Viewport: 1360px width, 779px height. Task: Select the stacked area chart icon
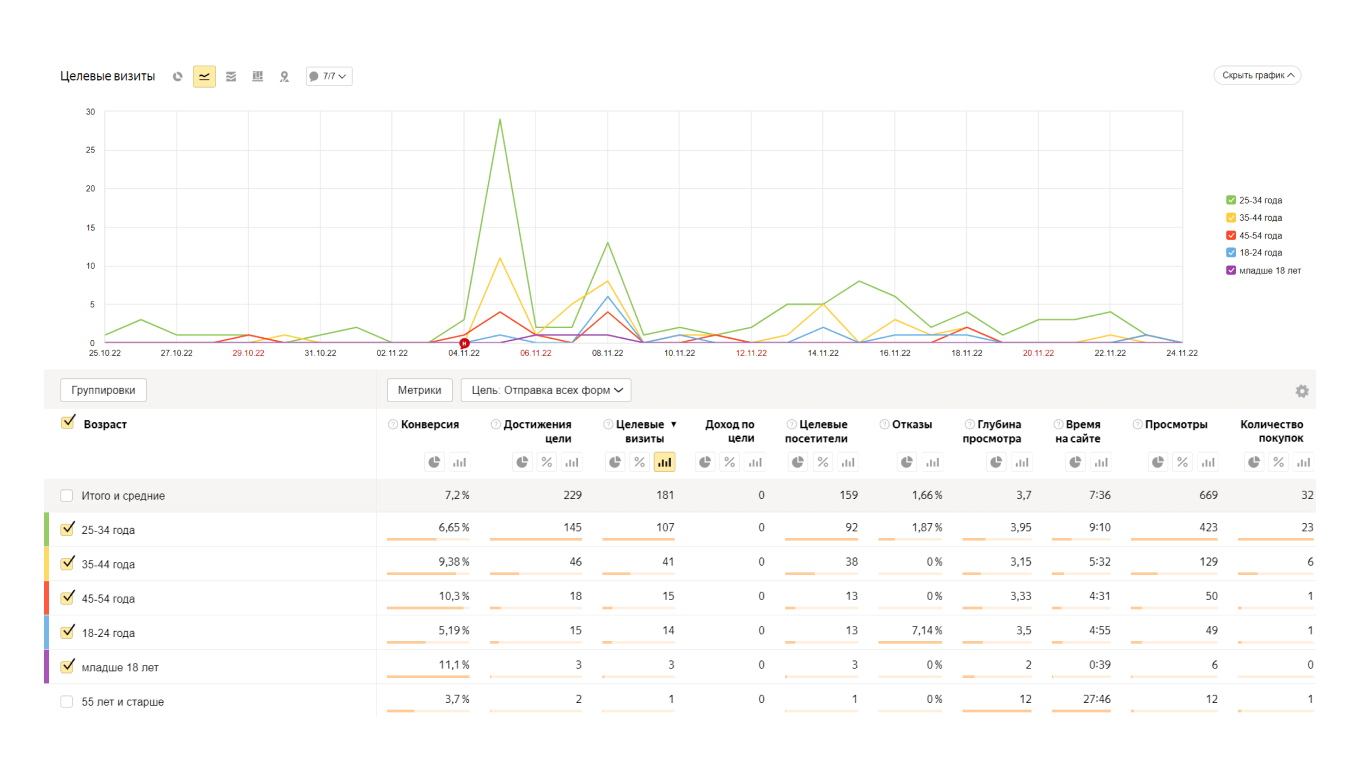point(231,77)
